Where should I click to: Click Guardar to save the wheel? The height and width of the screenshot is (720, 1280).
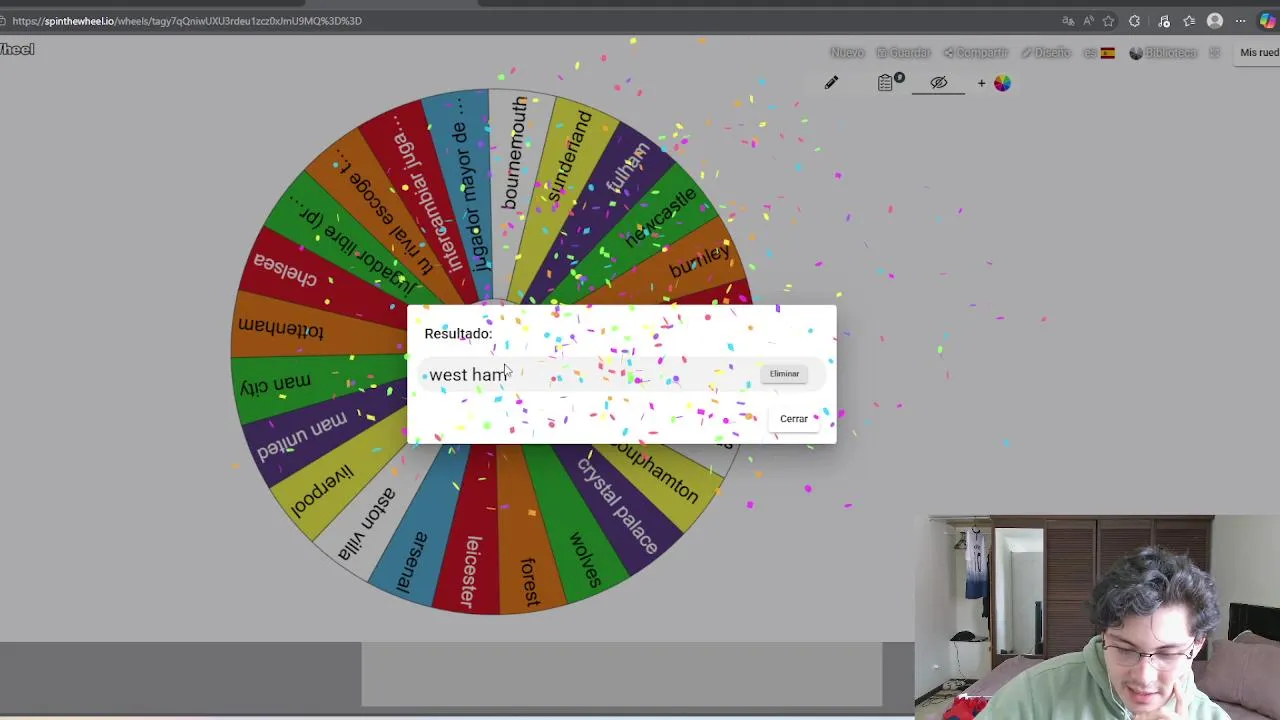(903, 52)
